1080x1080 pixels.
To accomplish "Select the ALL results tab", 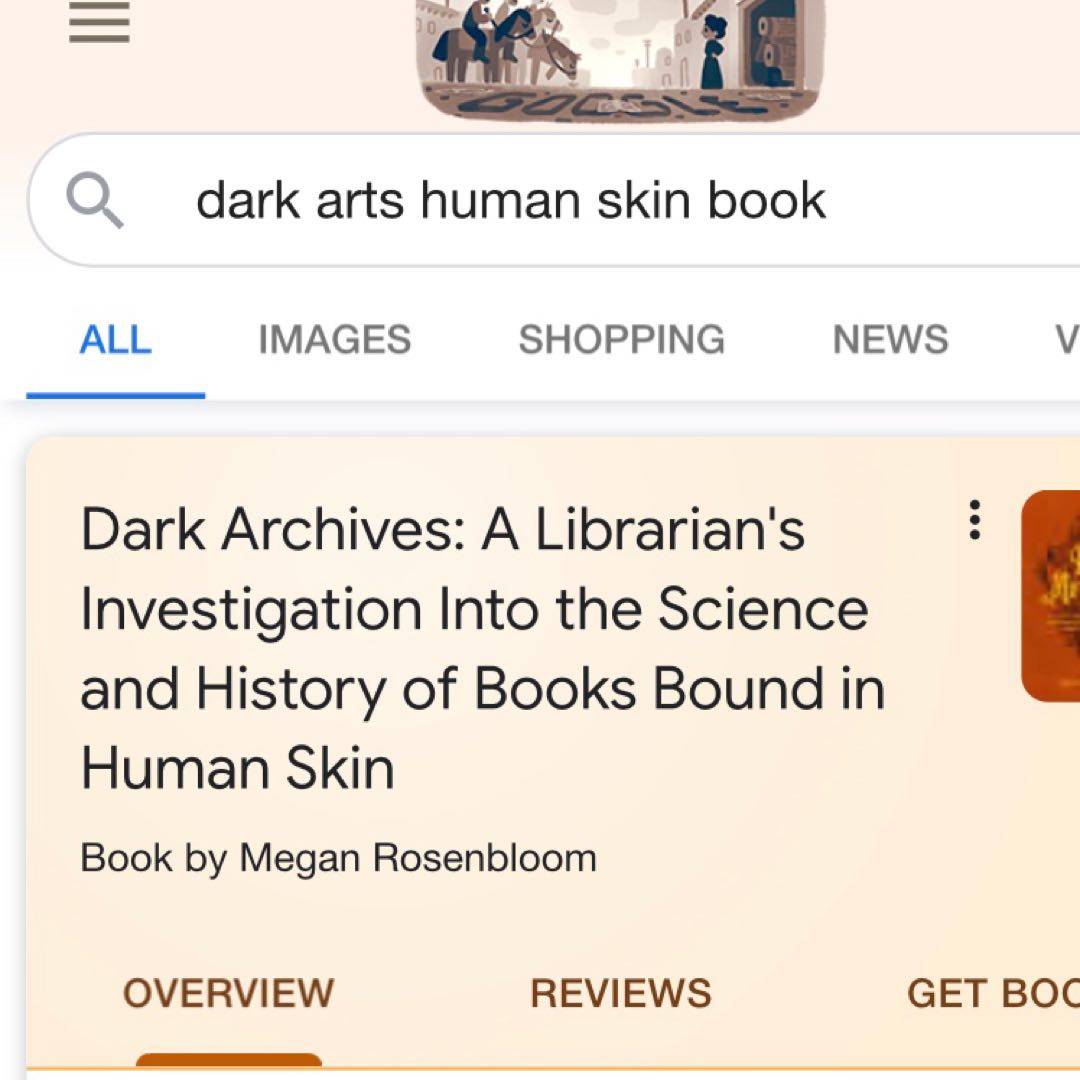I will 115,340.
